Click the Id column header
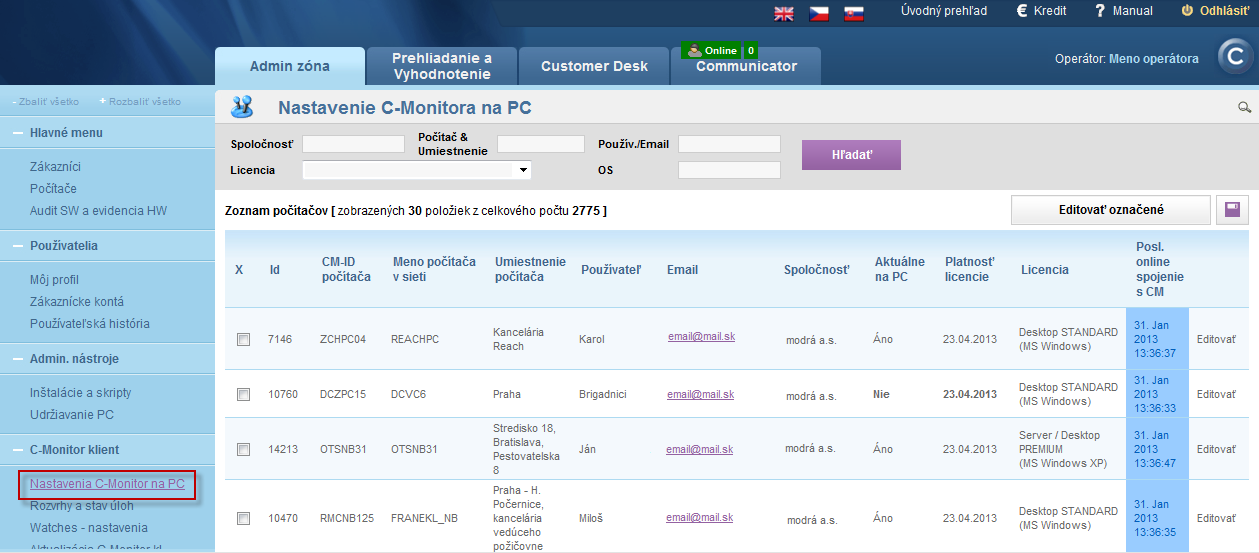The image size is (1259, 553). tap(274, 269)
